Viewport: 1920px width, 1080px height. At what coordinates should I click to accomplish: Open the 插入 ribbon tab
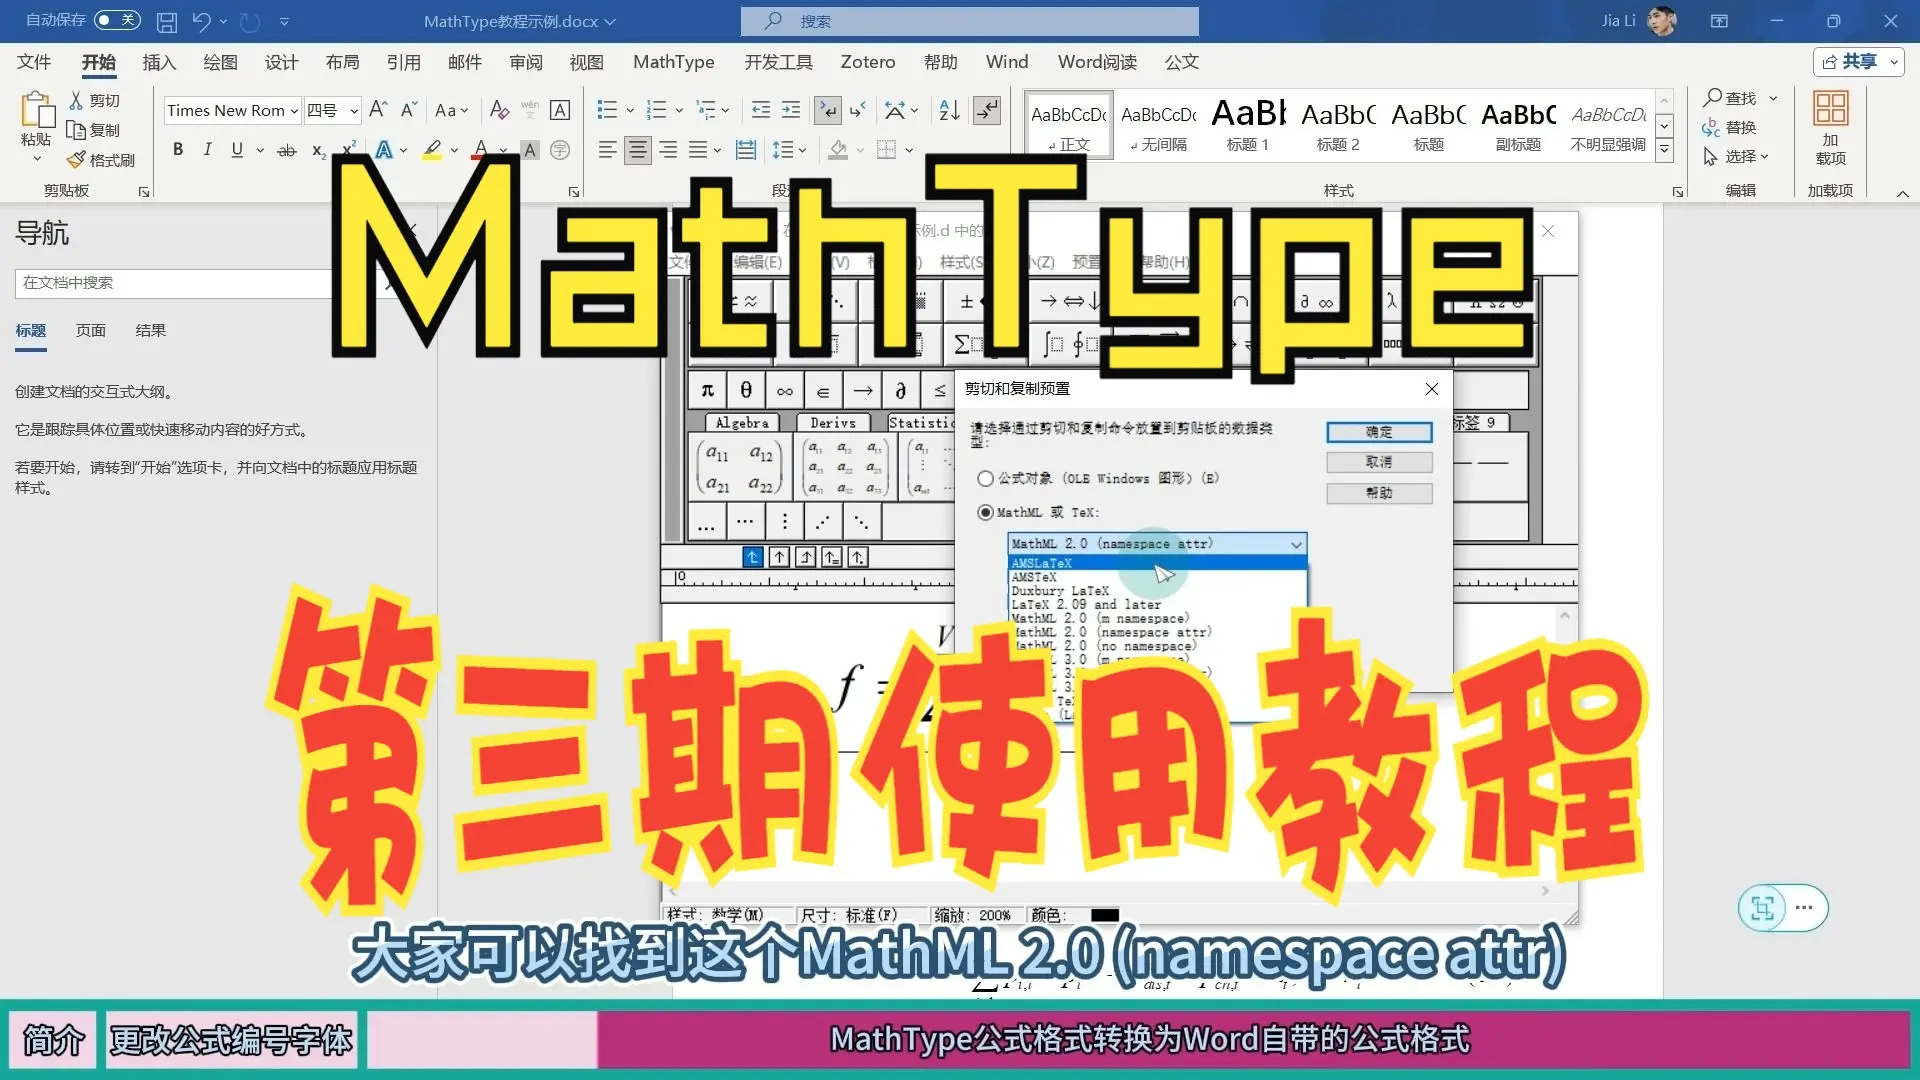[x=159, y=62]
